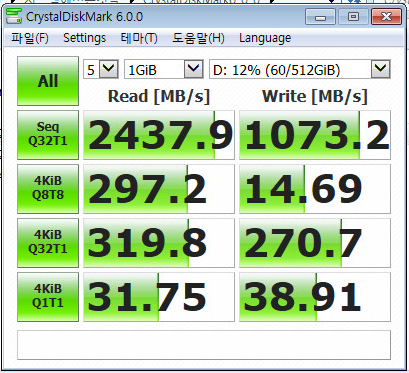409x373 pixels.
Task: Open the 파일(F) menu
Action: (30, 38)
